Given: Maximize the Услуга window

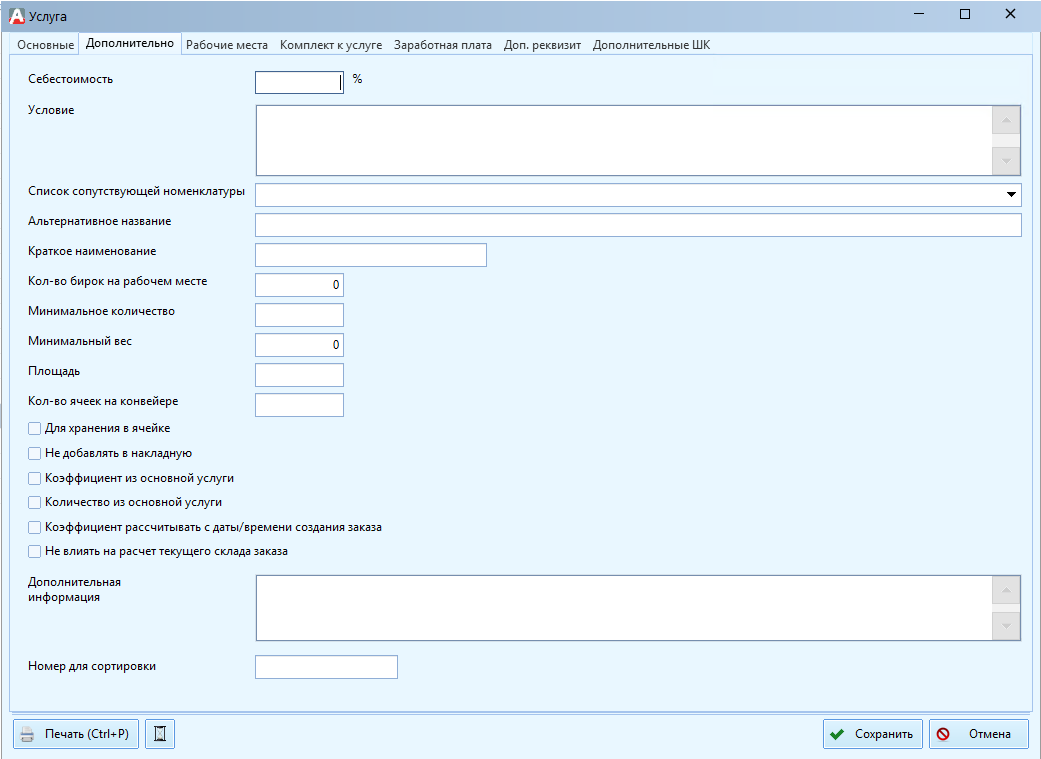Looking at the screenshot, I should click(x=965, y=14).
